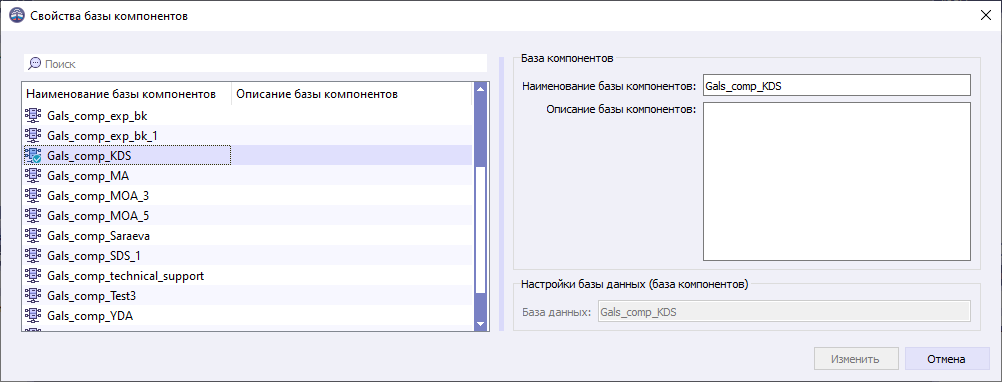Click the checked database icon beside Gals_comp_KDS
1002x382 pixels.
coord(33,155)
